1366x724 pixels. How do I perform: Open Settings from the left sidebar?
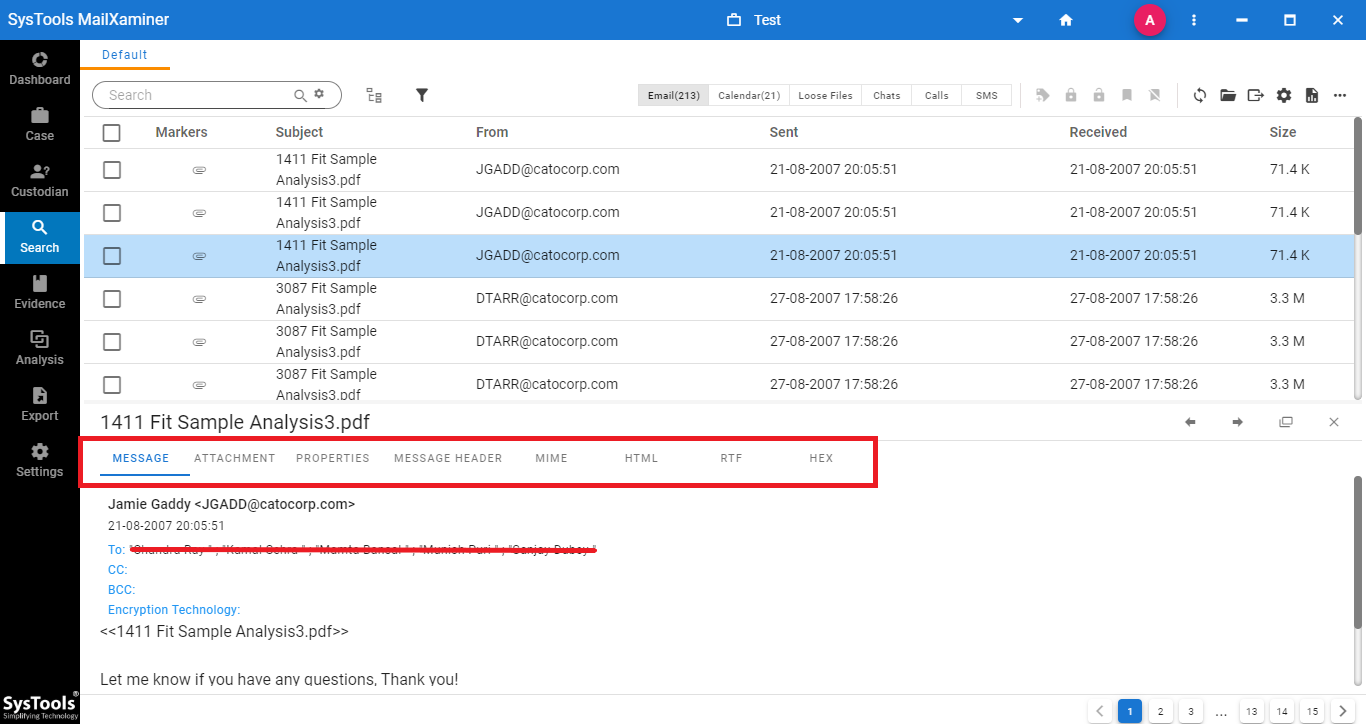(x=40, y=461)
